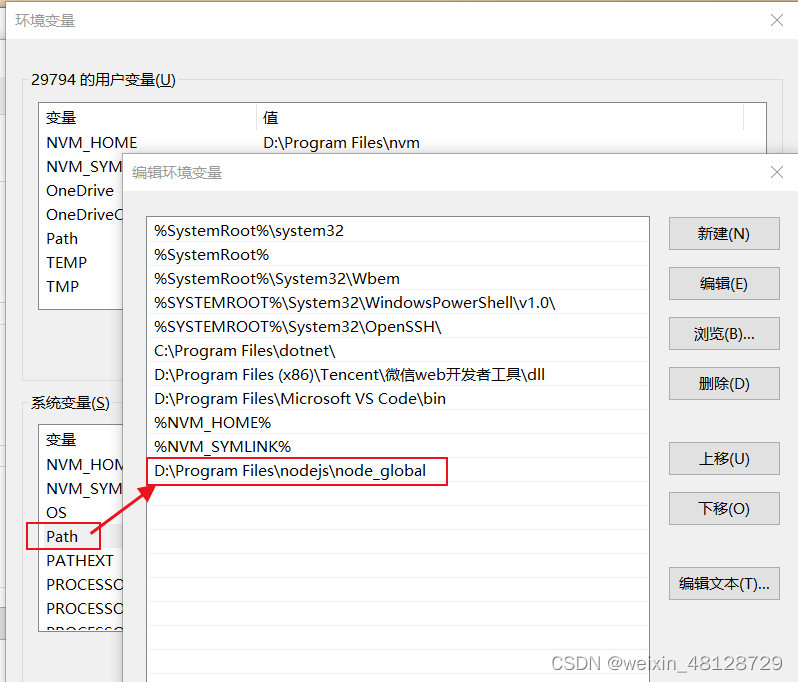Select the %SystemRoot%\System32\Wbem entry
Image resolution: width=798 pixels, height=682 pixels.
pyautogui.click(x=398, y=278)
